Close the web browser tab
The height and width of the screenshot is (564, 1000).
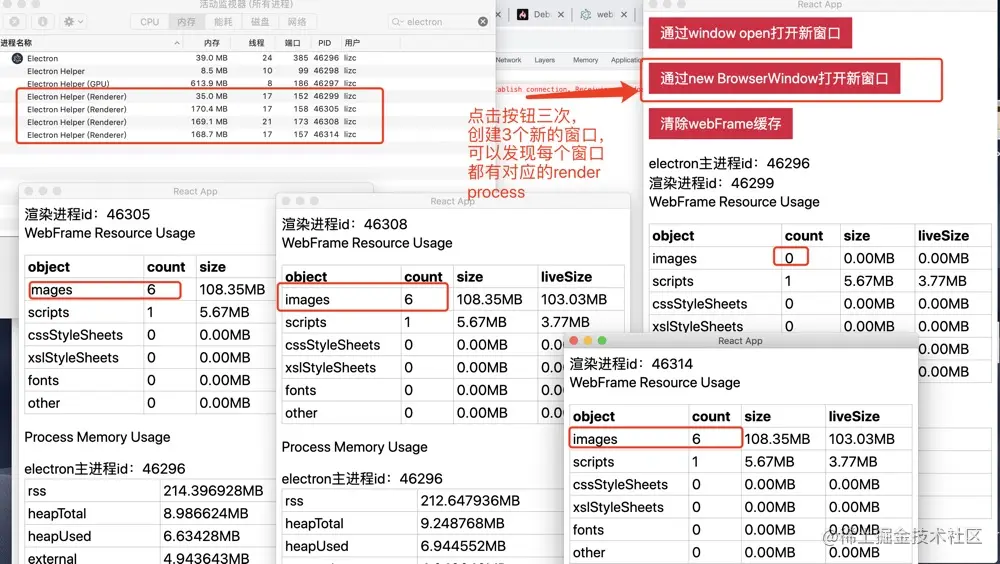624,14
